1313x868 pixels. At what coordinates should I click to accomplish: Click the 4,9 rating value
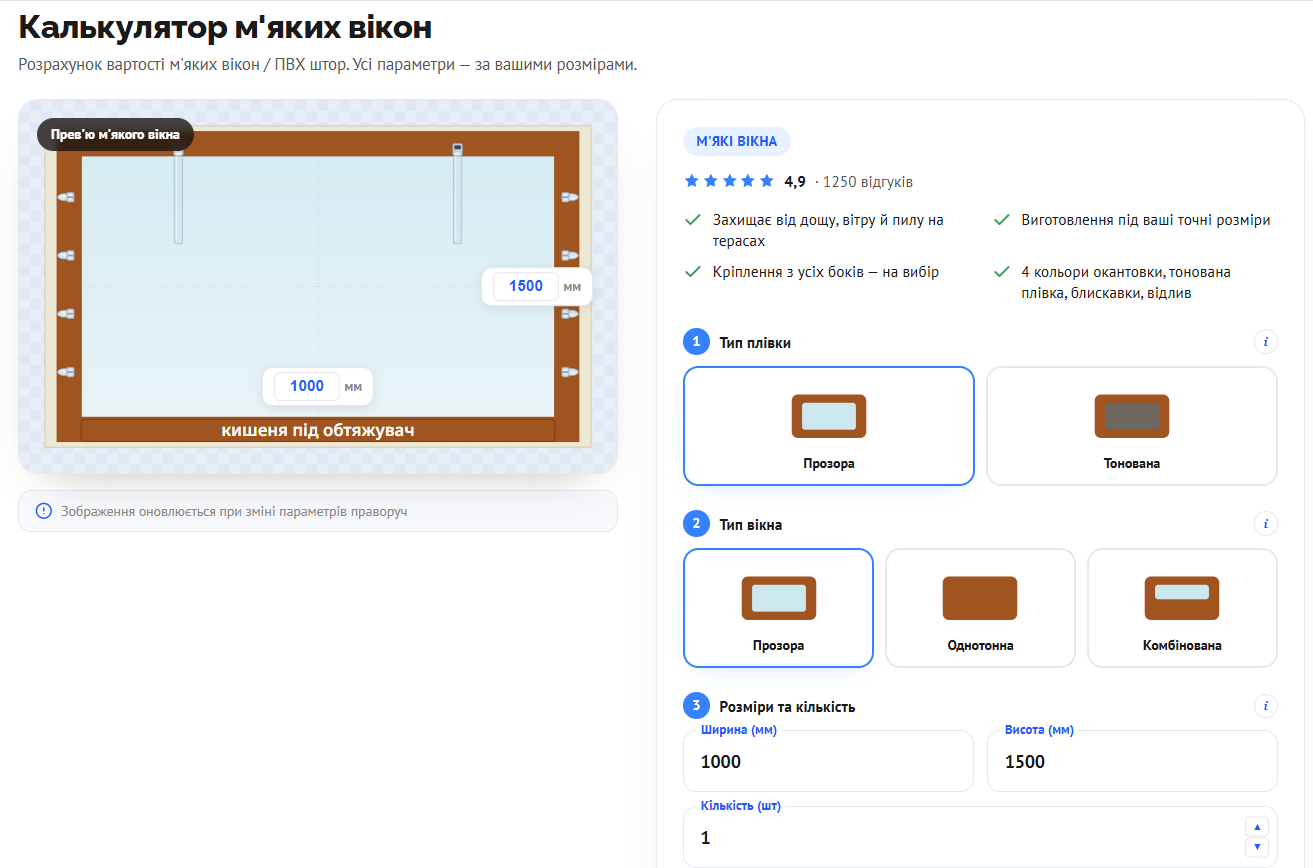click(x=795, y=182)
